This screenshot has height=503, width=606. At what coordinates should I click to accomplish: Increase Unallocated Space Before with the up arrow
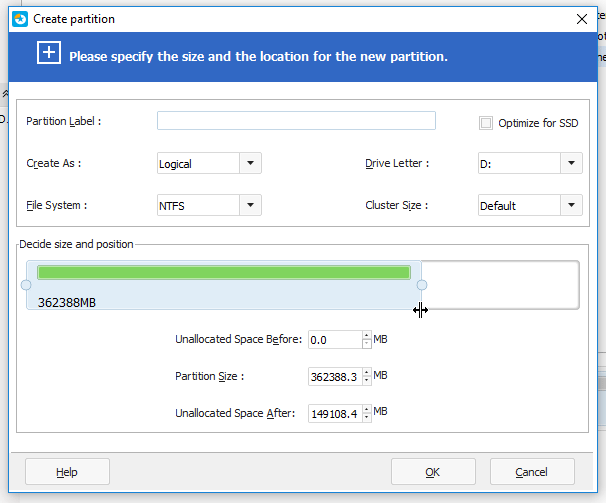coord(367,335)
